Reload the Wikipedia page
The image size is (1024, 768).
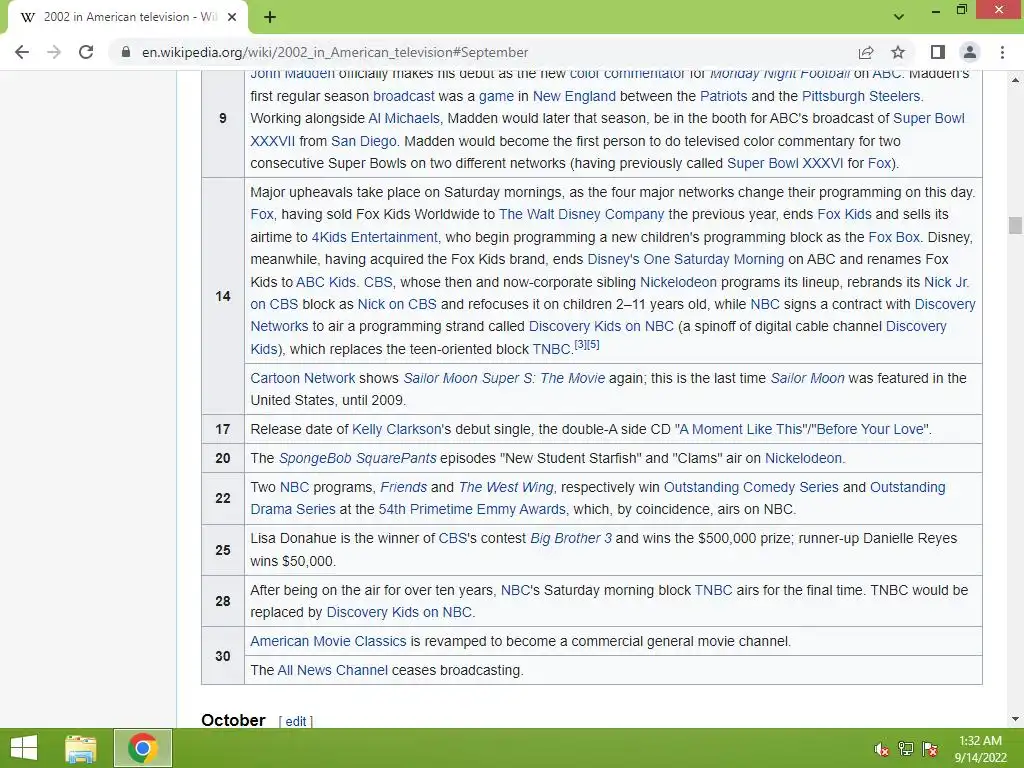point(86,52)
